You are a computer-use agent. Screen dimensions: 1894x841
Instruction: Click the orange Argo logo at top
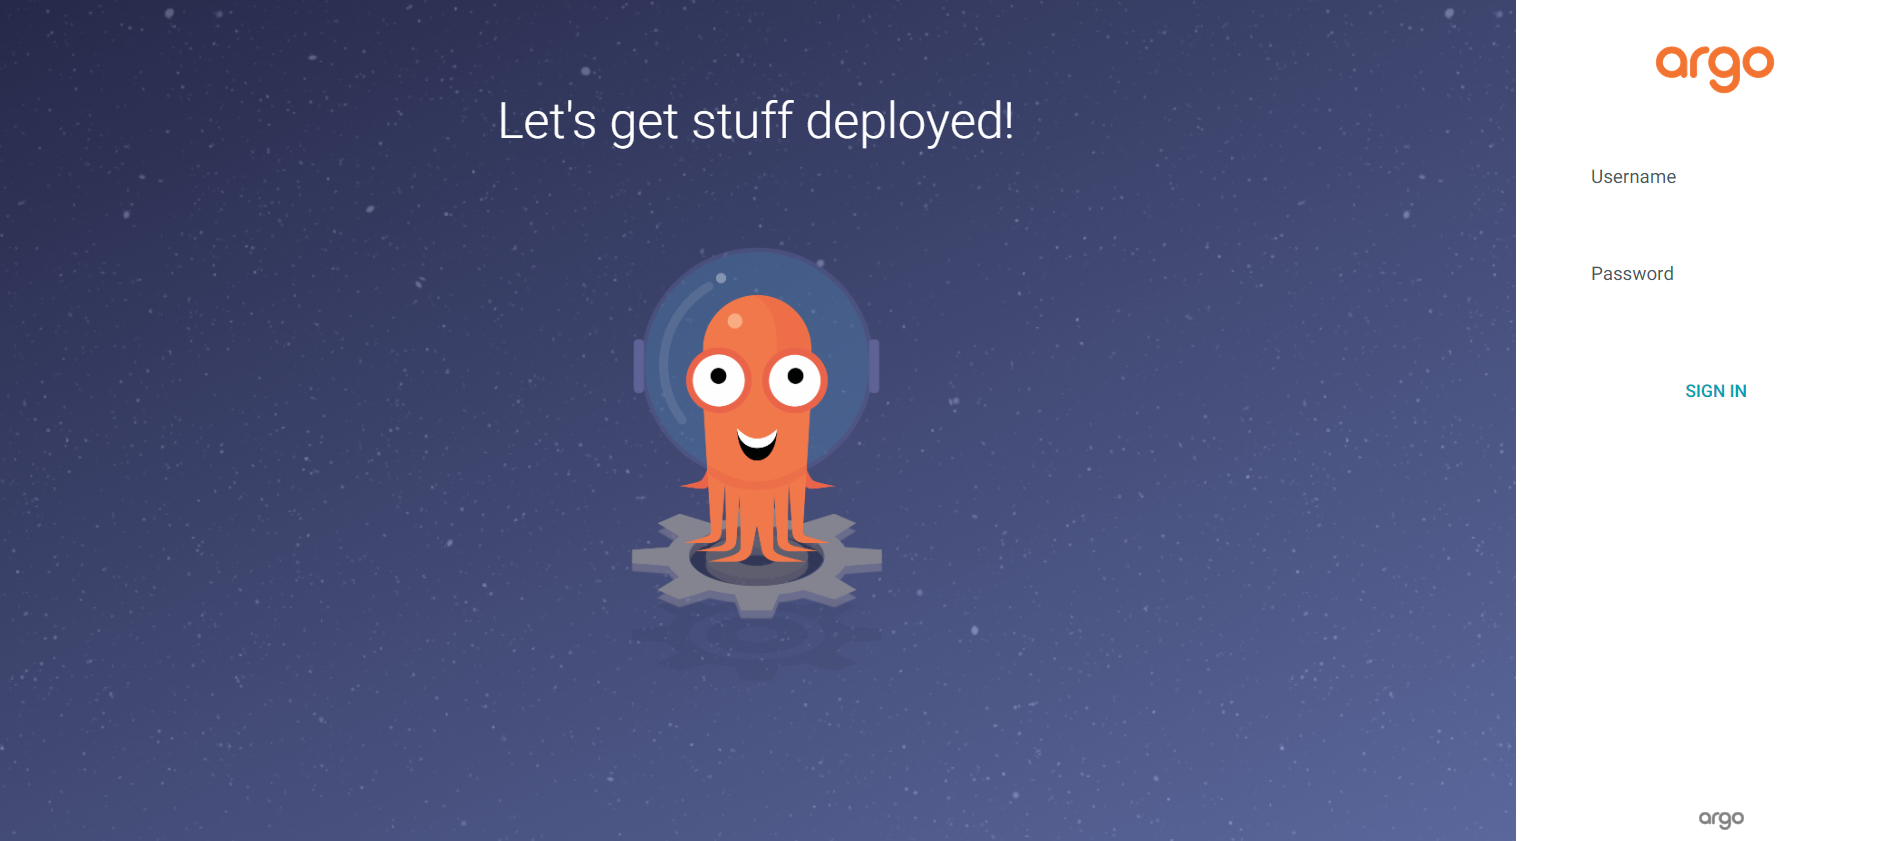point(1714,67)
